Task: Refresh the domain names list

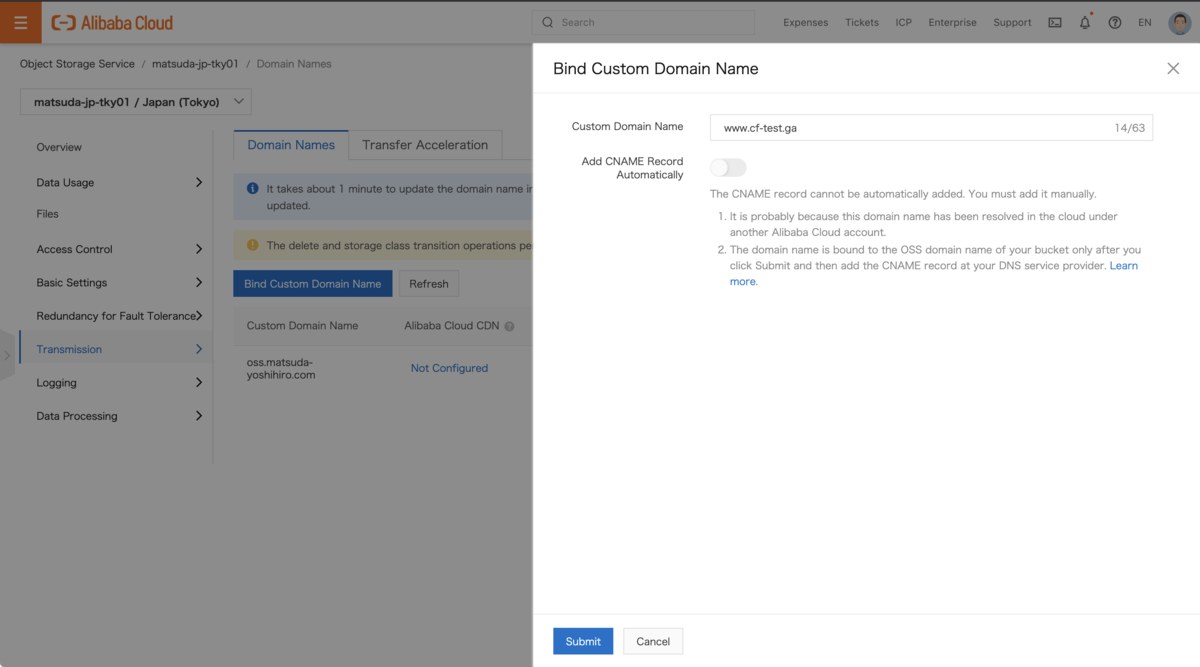Action: pos(429,283)
